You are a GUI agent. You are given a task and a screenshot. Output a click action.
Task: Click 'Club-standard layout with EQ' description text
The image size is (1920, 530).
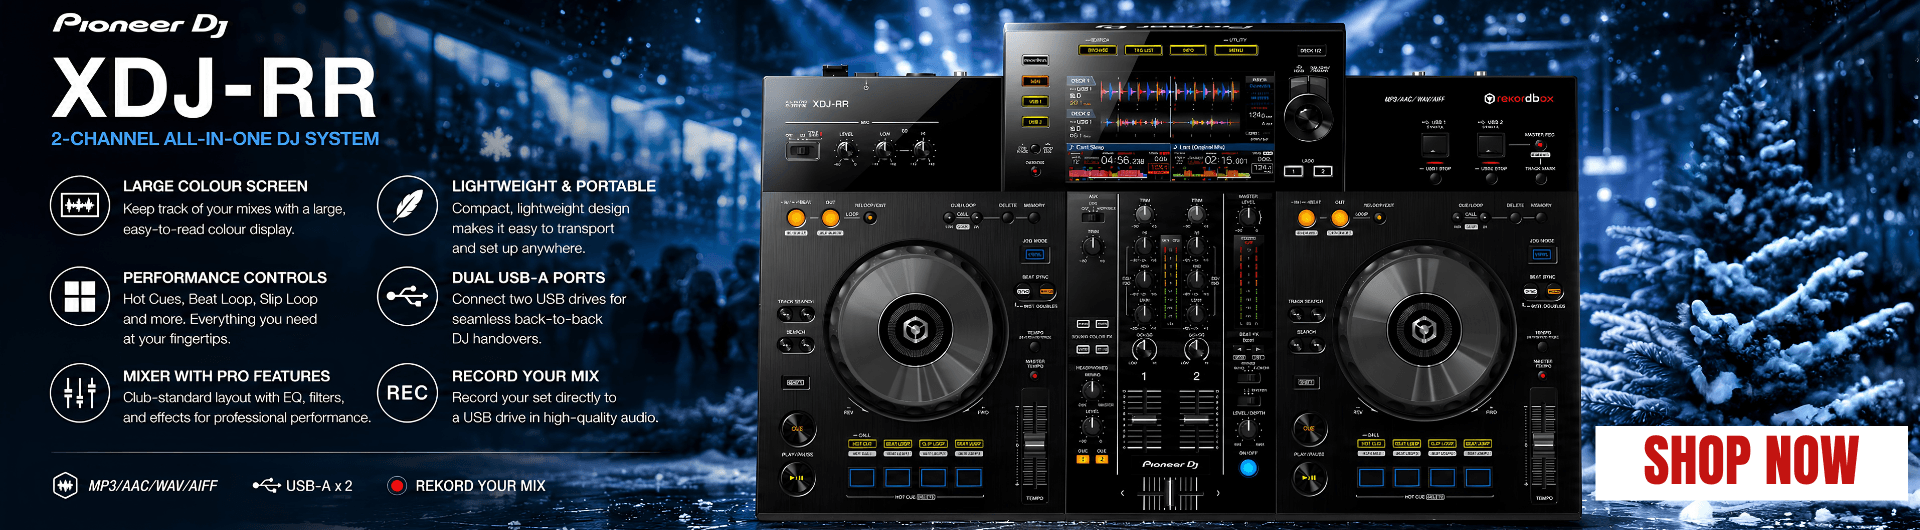247,407
